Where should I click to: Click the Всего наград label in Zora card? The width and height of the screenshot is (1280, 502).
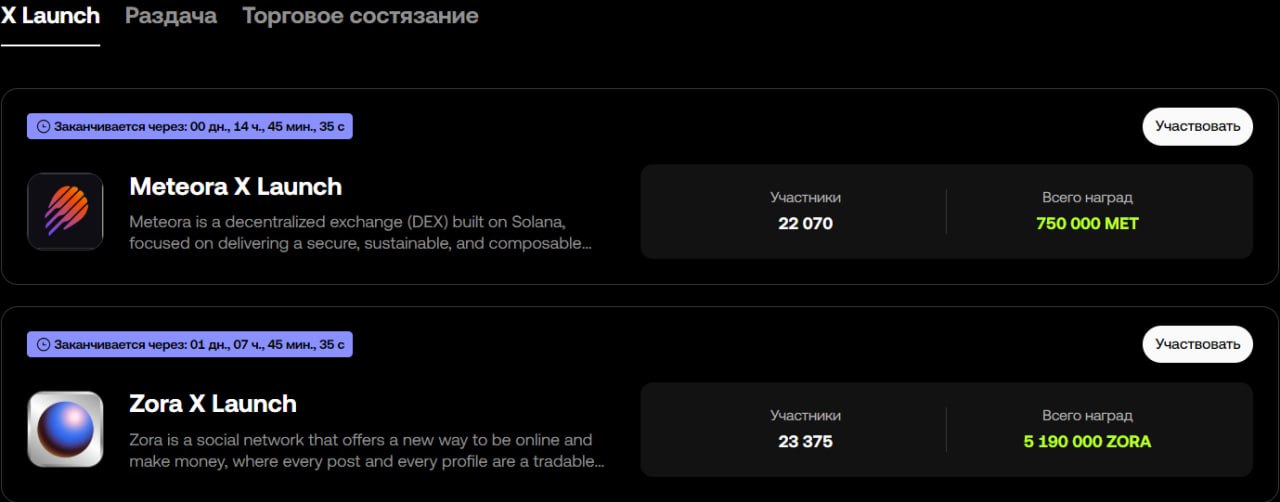click(x=1087, y=415)
